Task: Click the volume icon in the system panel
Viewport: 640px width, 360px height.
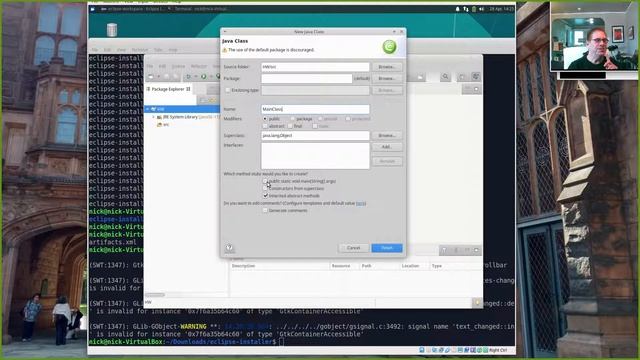Action: click(482, 9)
